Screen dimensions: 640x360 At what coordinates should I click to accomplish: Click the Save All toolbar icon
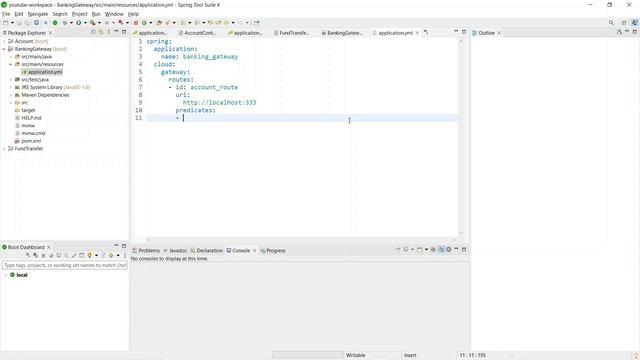(x=27, y=23)
